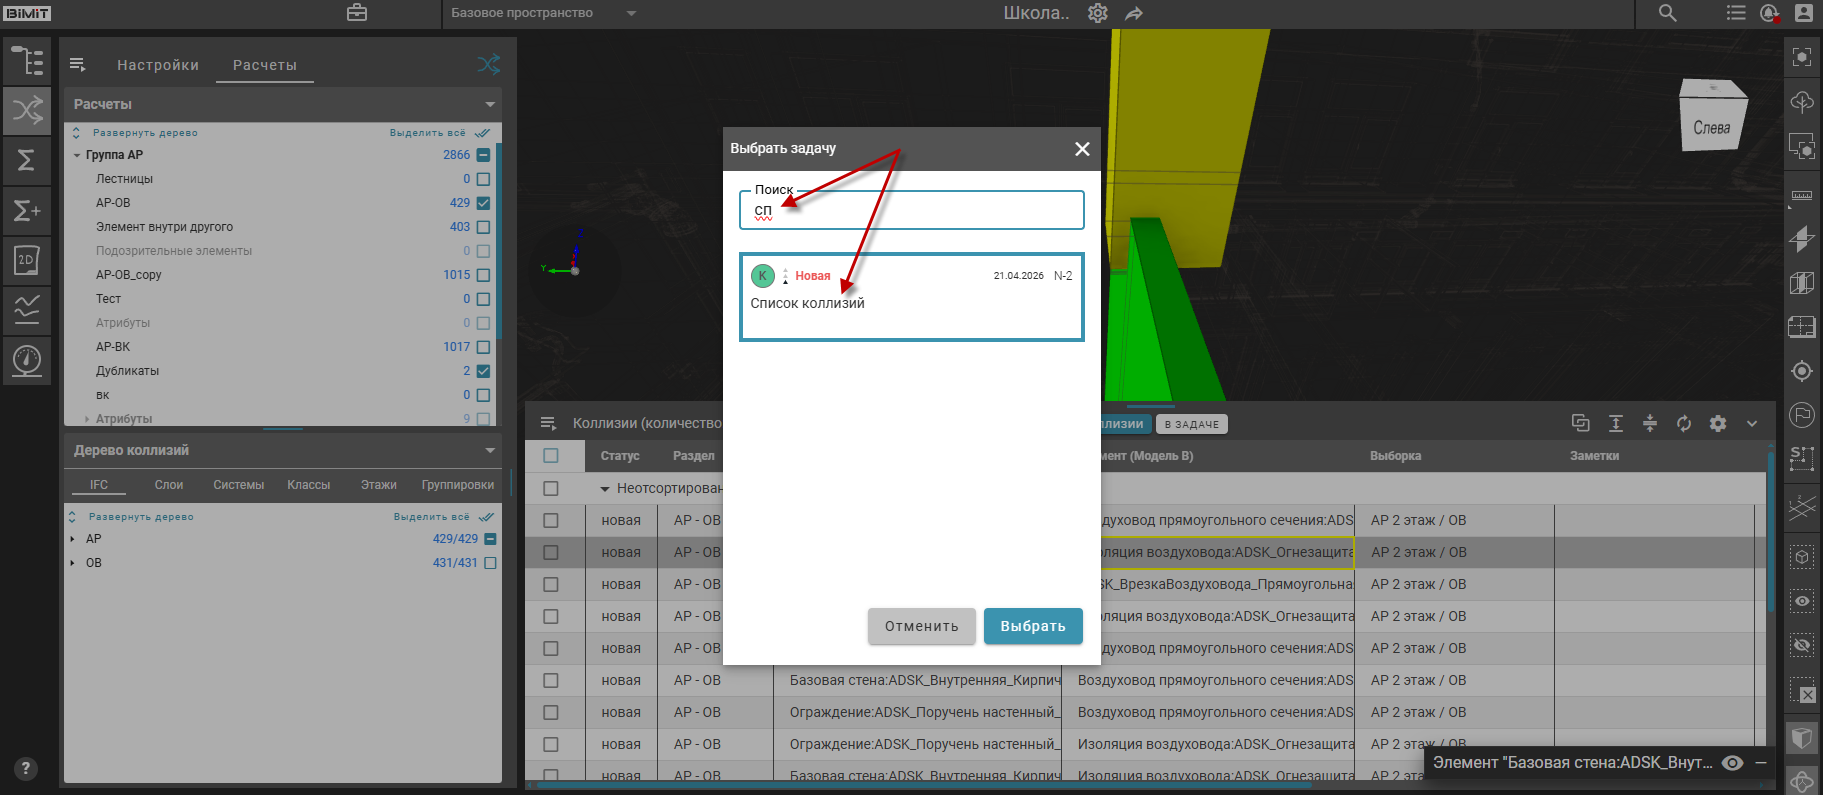Switch to the Настройки tab
The width and height of the screenshot is (1823, 795).
[x=158, y=65]
